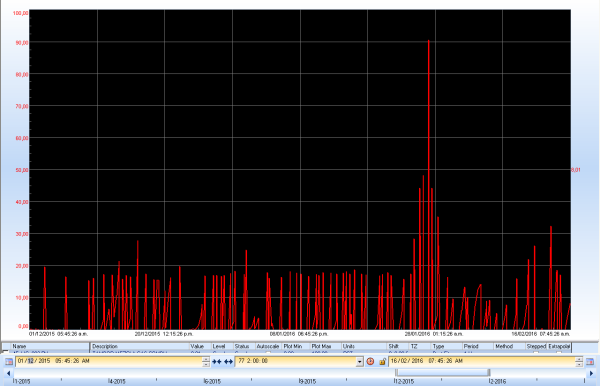Click the end time spinner arrows
The height and width of the screenshot is (386, 600).
point(579,362)
